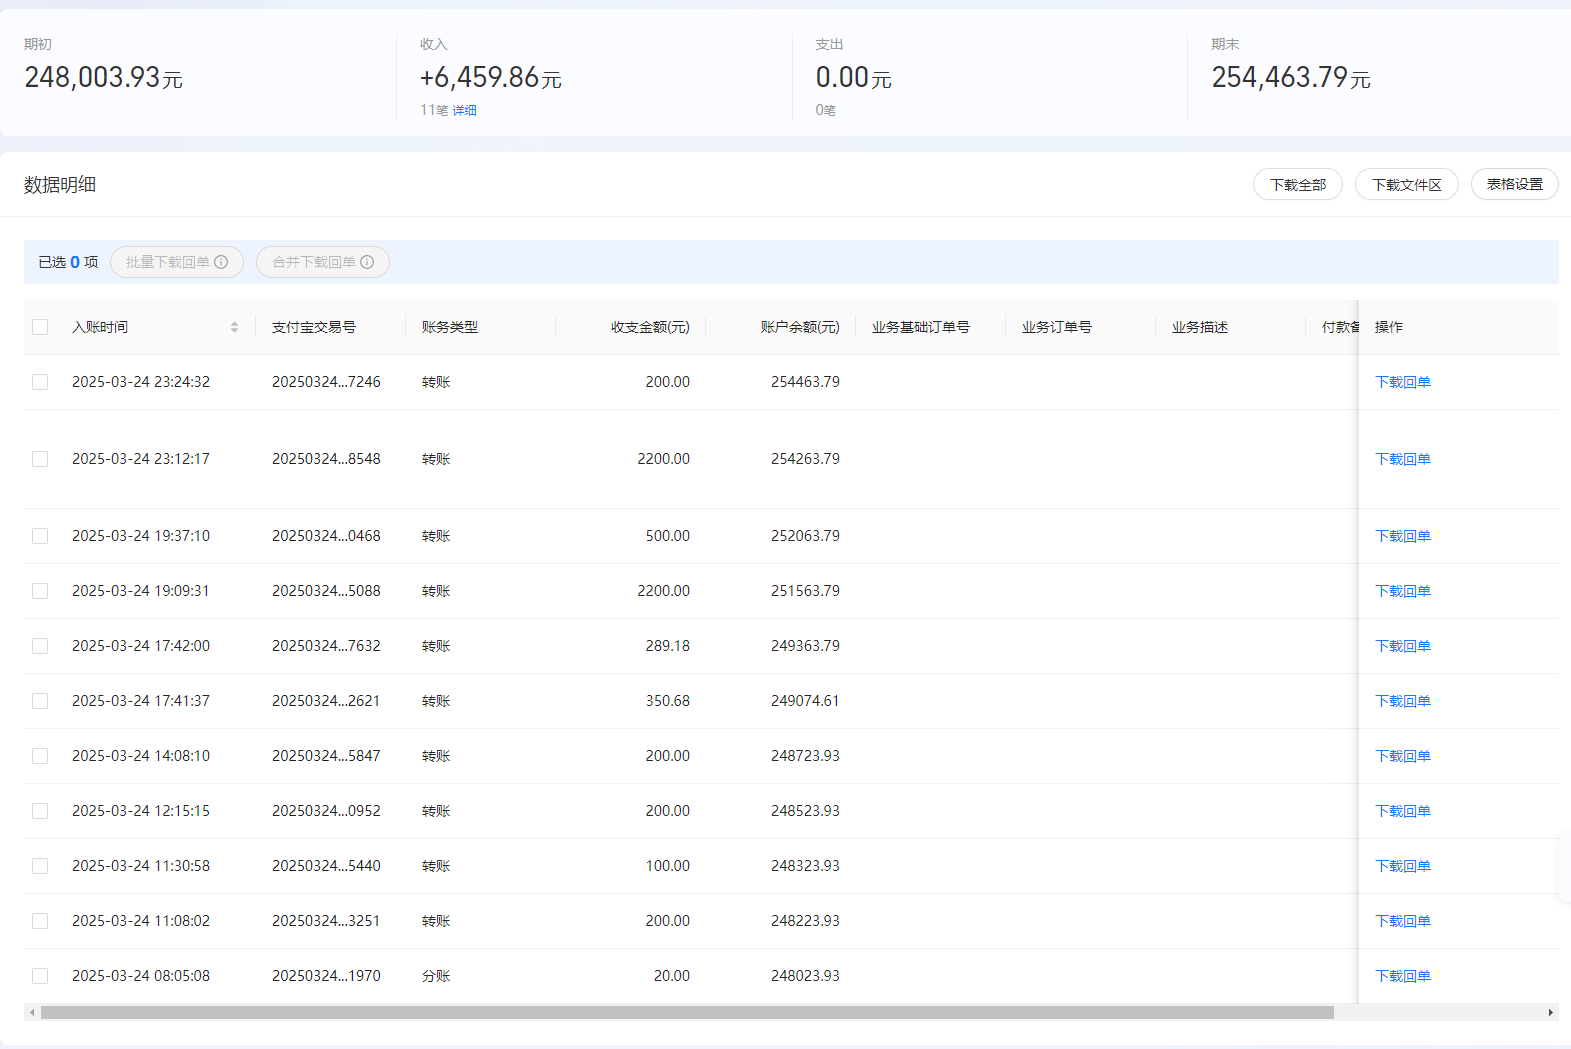Download receipt for transaction 20250324...0952
Image resolution: width=1571 pixels, height=1049 pixels.
pyautogui.click(x=1403, y=811)
